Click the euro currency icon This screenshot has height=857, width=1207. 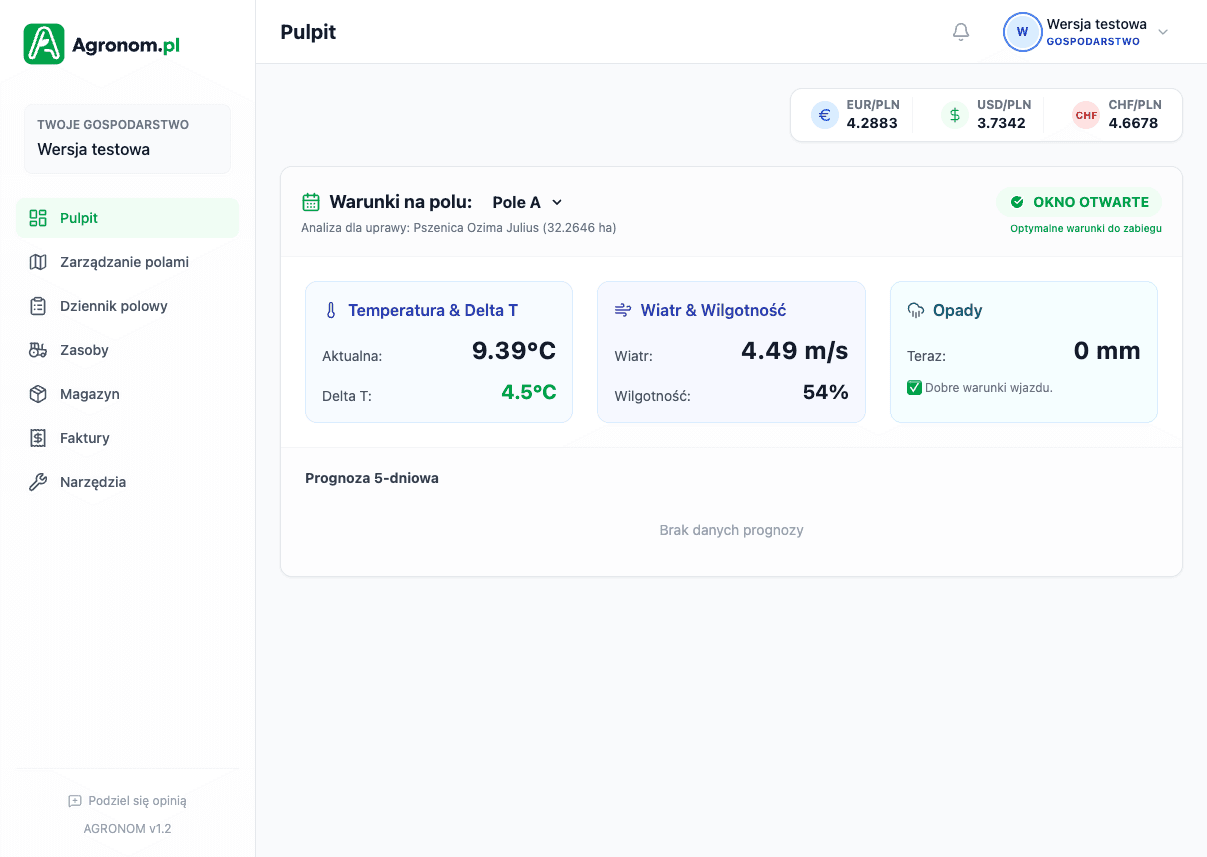click(x=825, y=115)
